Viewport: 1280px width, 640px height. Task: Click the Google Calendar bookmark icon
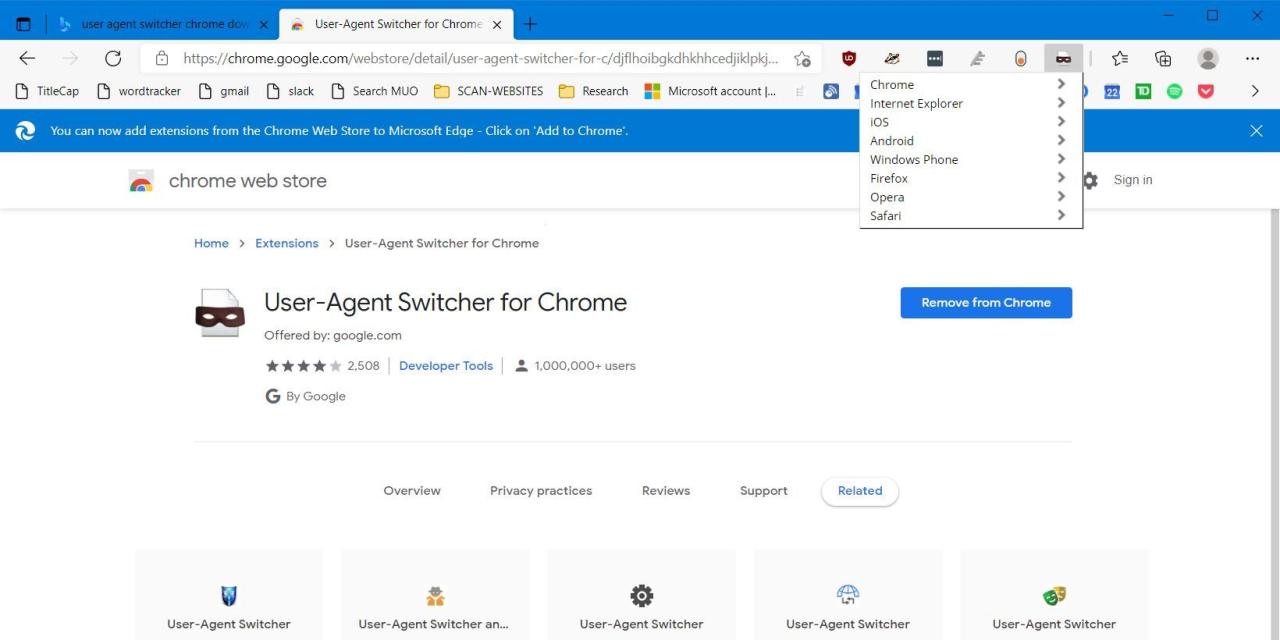point(1112,91)
